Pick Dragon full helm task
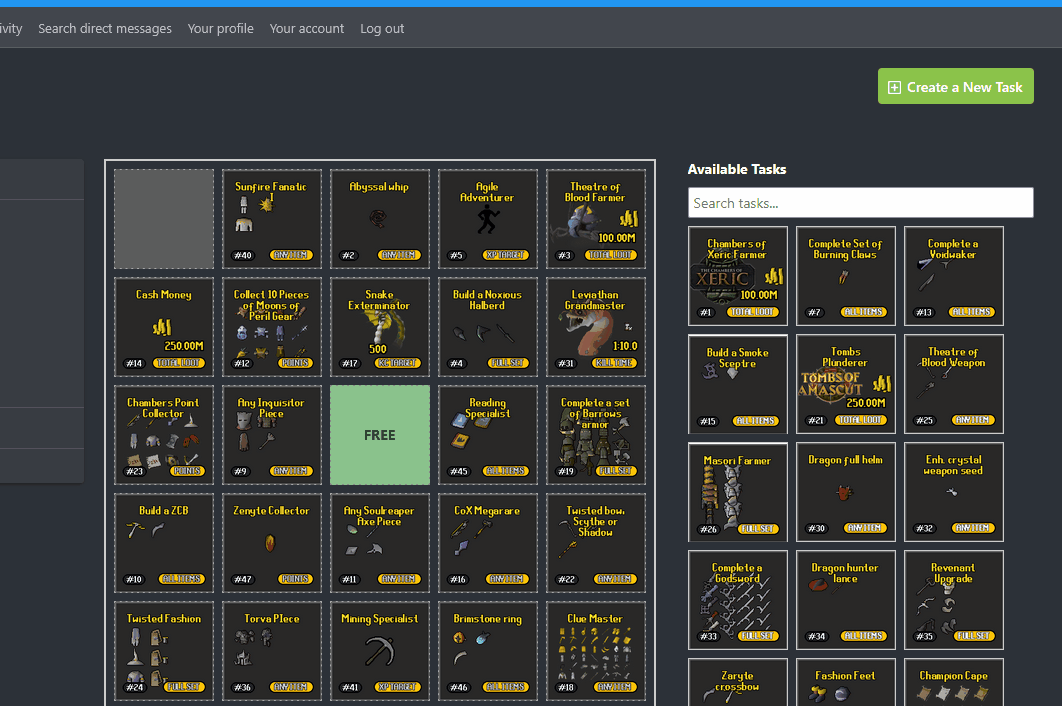This screenshot has width=1062, height=706. [846, 492]
